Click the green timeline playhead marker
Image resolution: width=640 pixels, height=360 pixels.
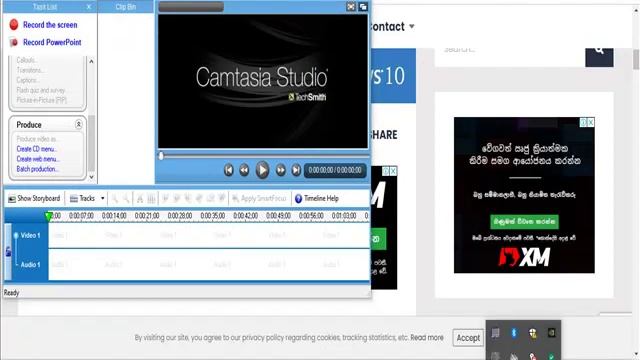pos(49,216)
